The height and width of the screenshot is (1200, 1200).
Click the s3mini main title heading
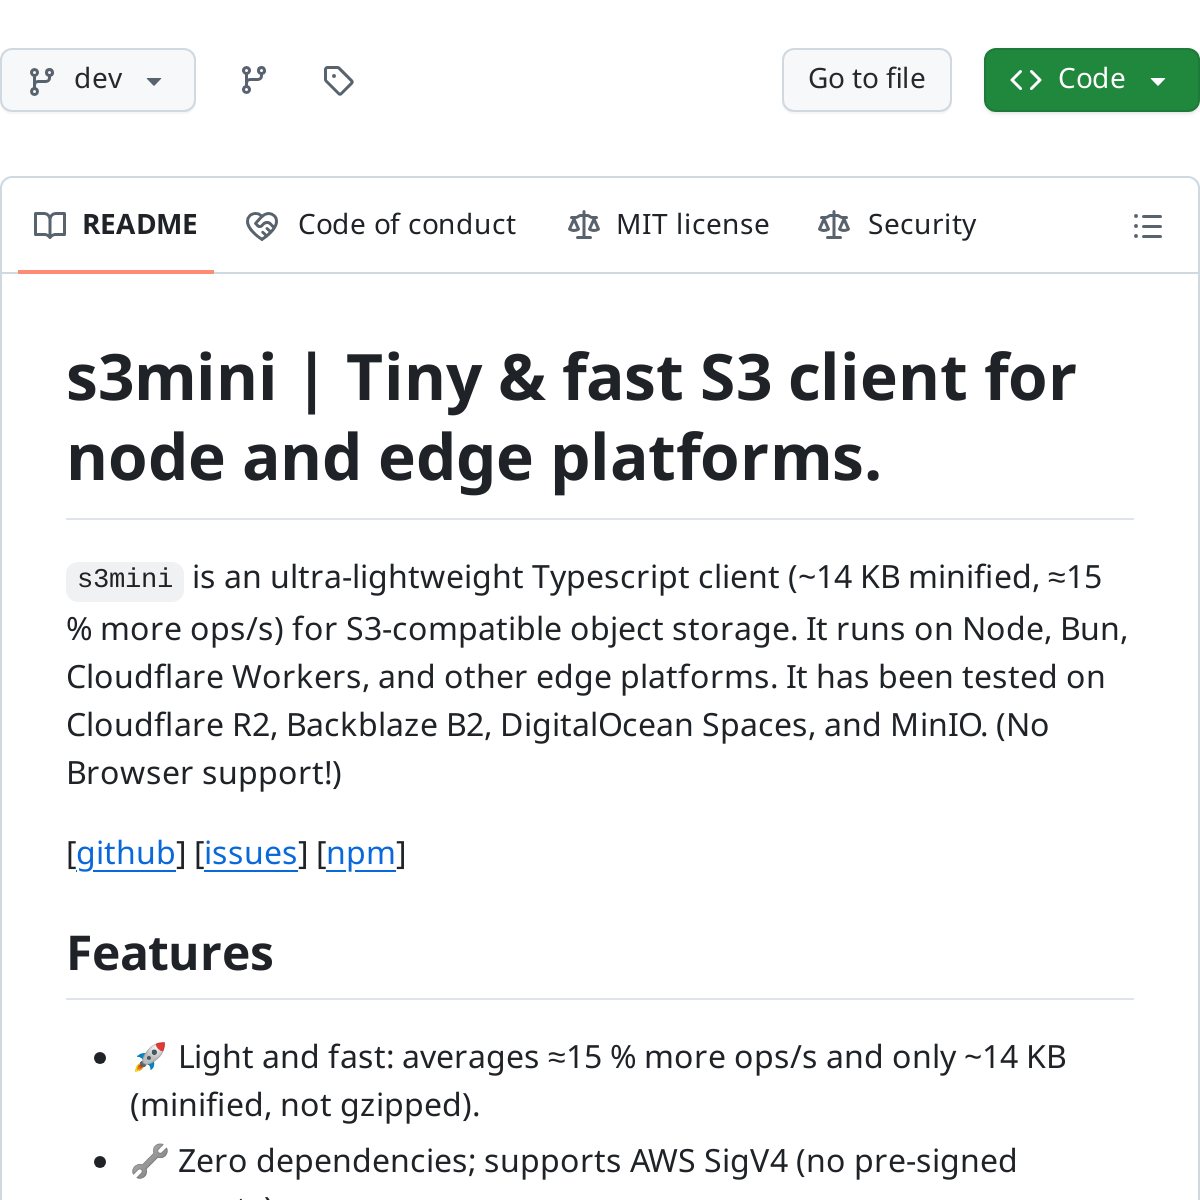tap(571, 418)
